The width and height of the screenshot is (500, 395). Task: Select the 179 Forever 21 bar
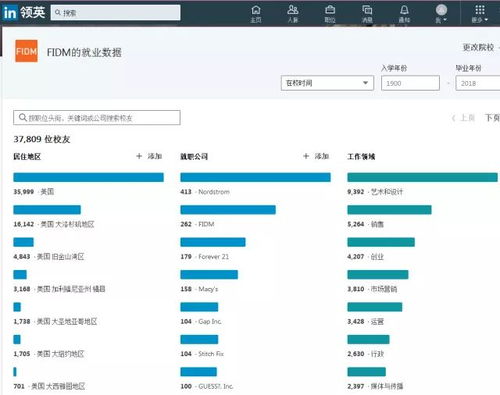coord(213,242)
